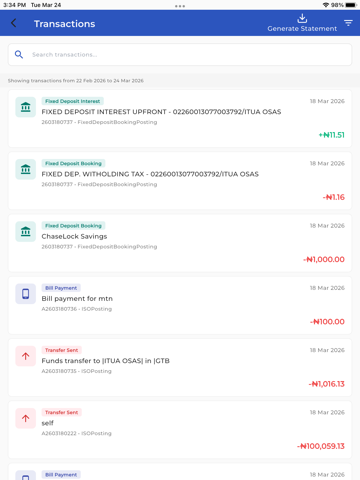Viewport: 360px width, 480px height.
Task: Tap the Transactions page title
Action: [x=65, y=24]
